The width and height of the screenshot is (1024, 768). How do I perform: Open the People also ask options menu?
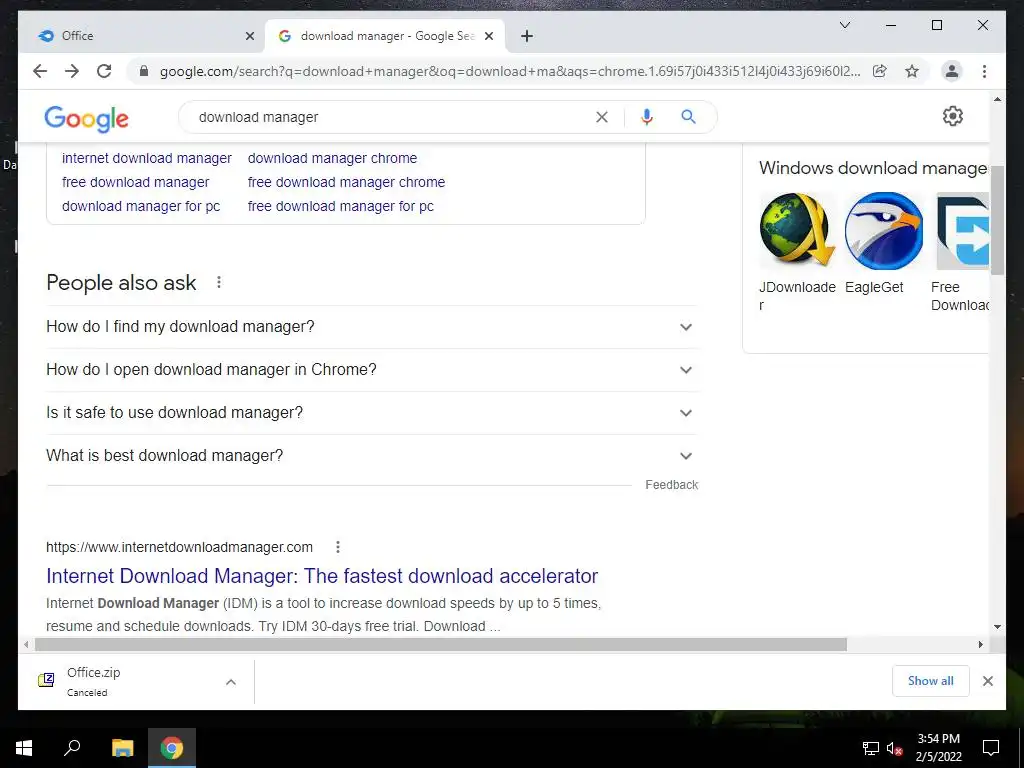coord(219,282)
